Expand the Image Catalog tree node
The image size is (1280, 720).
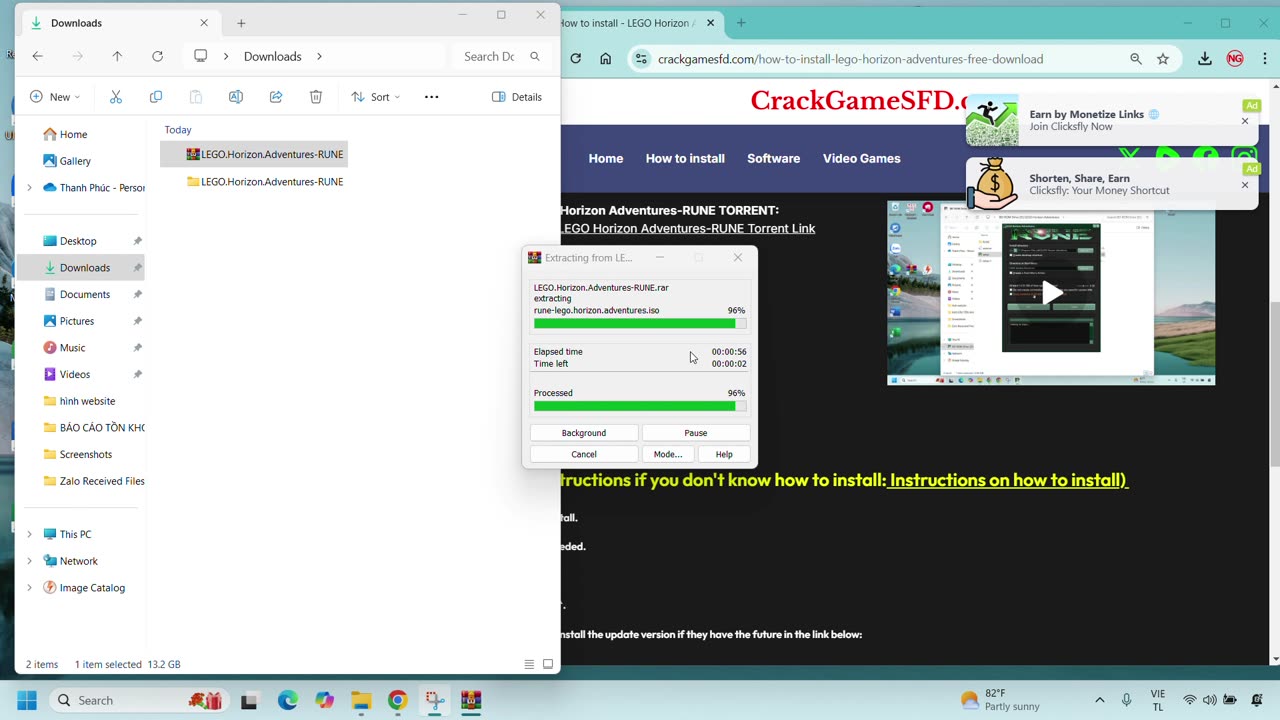29,588
